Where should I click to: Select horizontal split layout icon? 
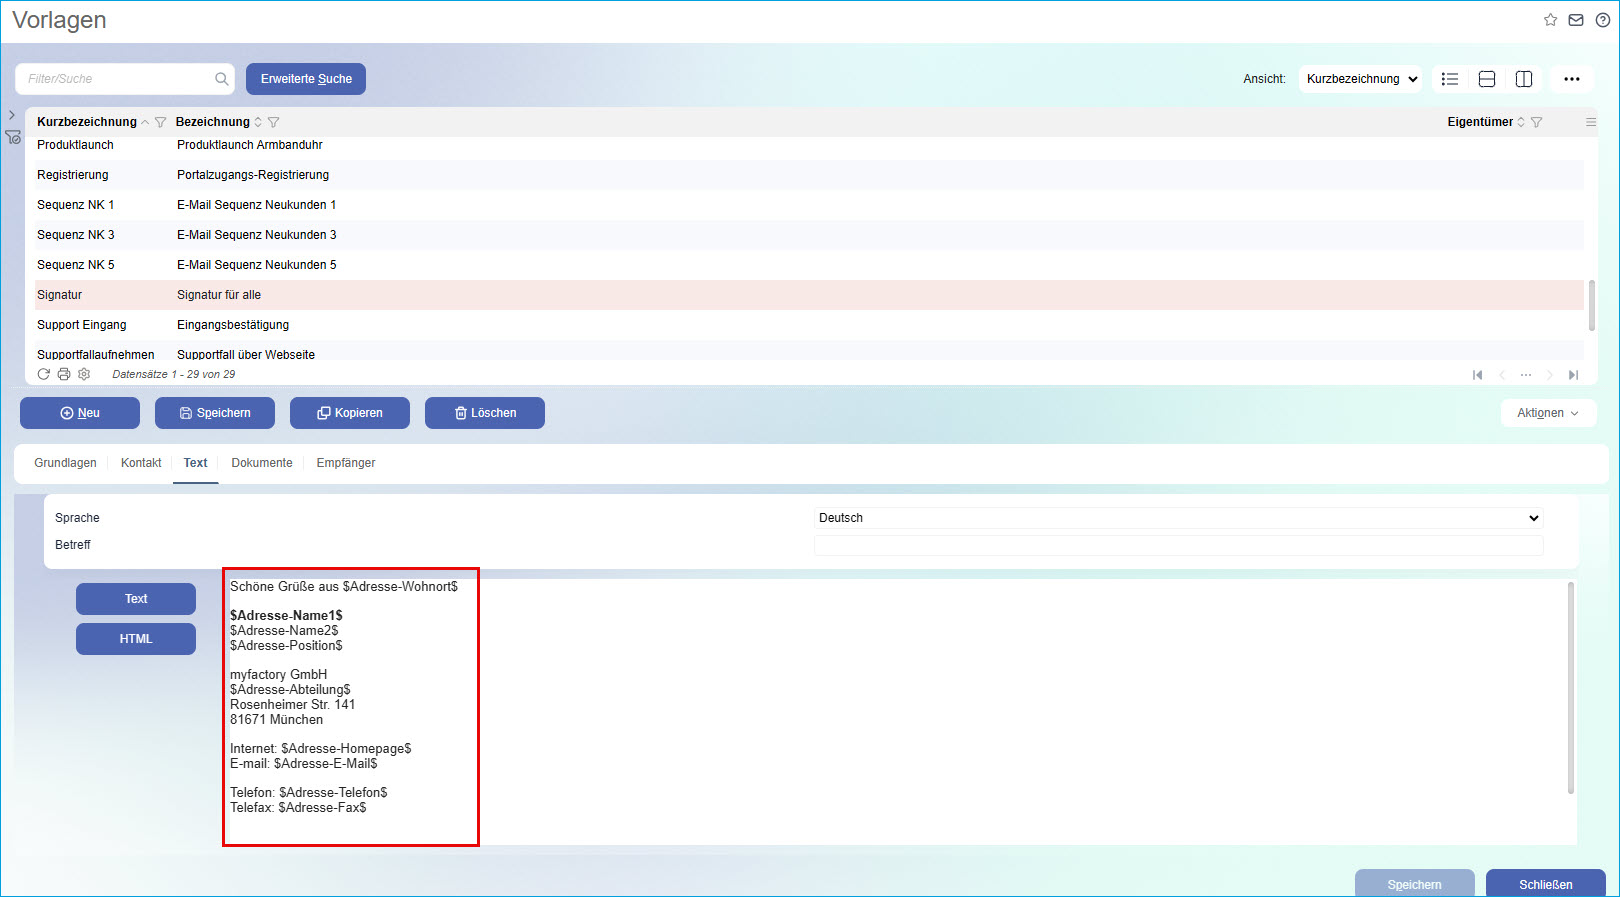click(x=1487, y=79)
